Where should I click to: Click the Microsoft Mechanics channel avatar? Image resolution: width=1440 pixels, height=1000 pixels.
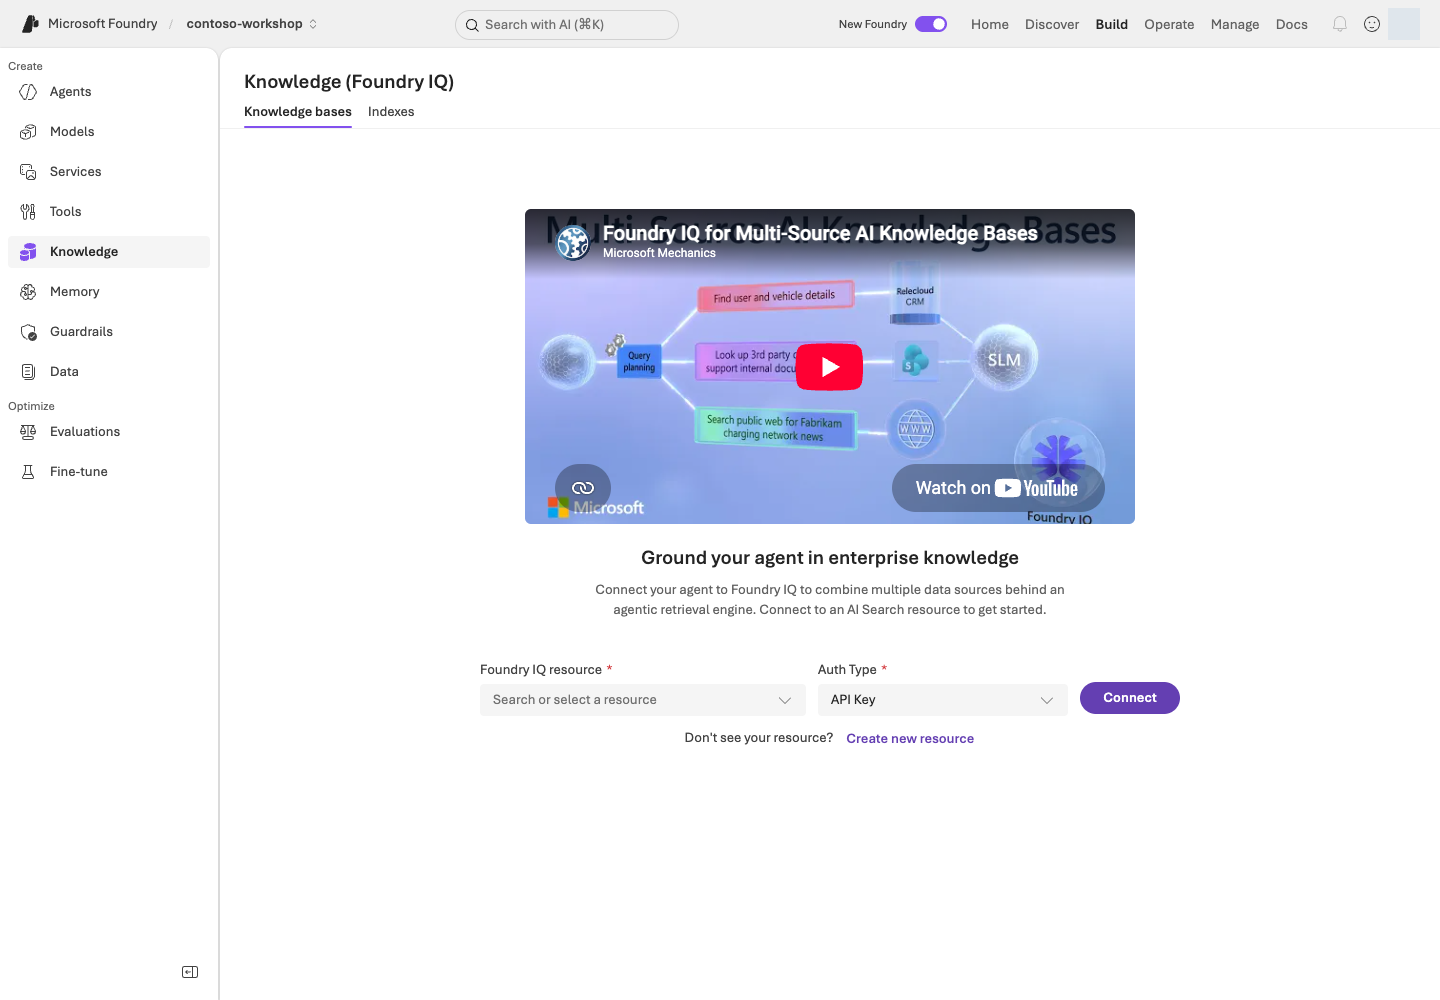pos(573,243)
